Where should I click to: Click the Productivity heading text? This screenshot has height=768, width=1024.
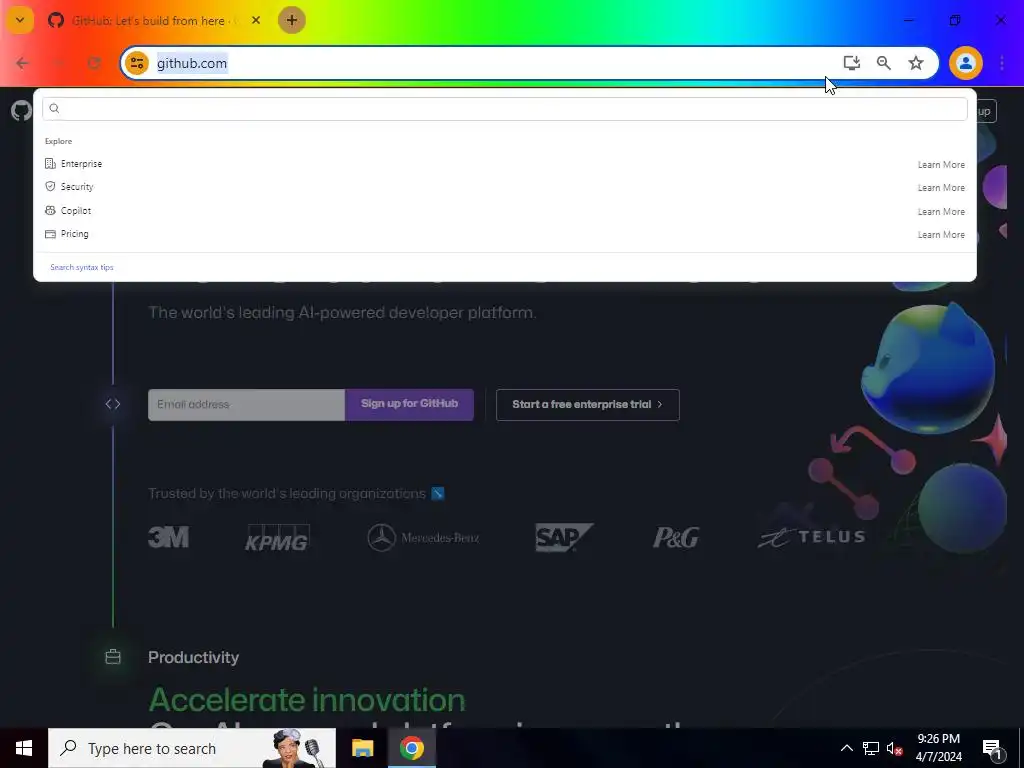tap(193, 657)
